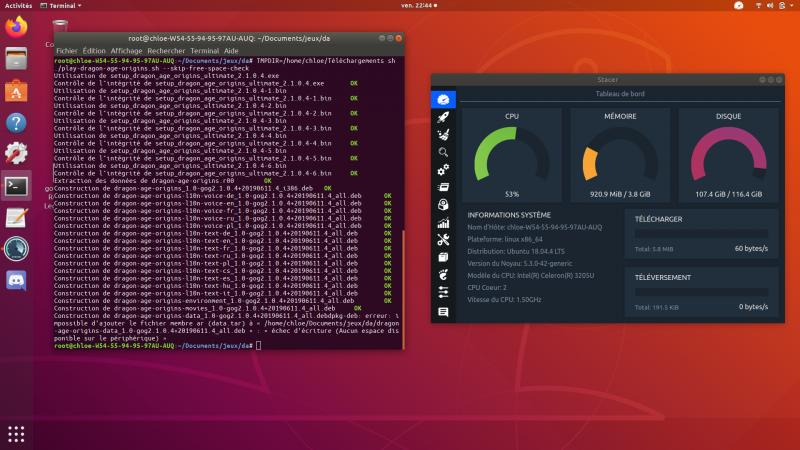Image resolution: width=800 pixels, height=450 pixels.
Task: Click the Terminal window scrollbar
Action: click(x=404, y=288)
